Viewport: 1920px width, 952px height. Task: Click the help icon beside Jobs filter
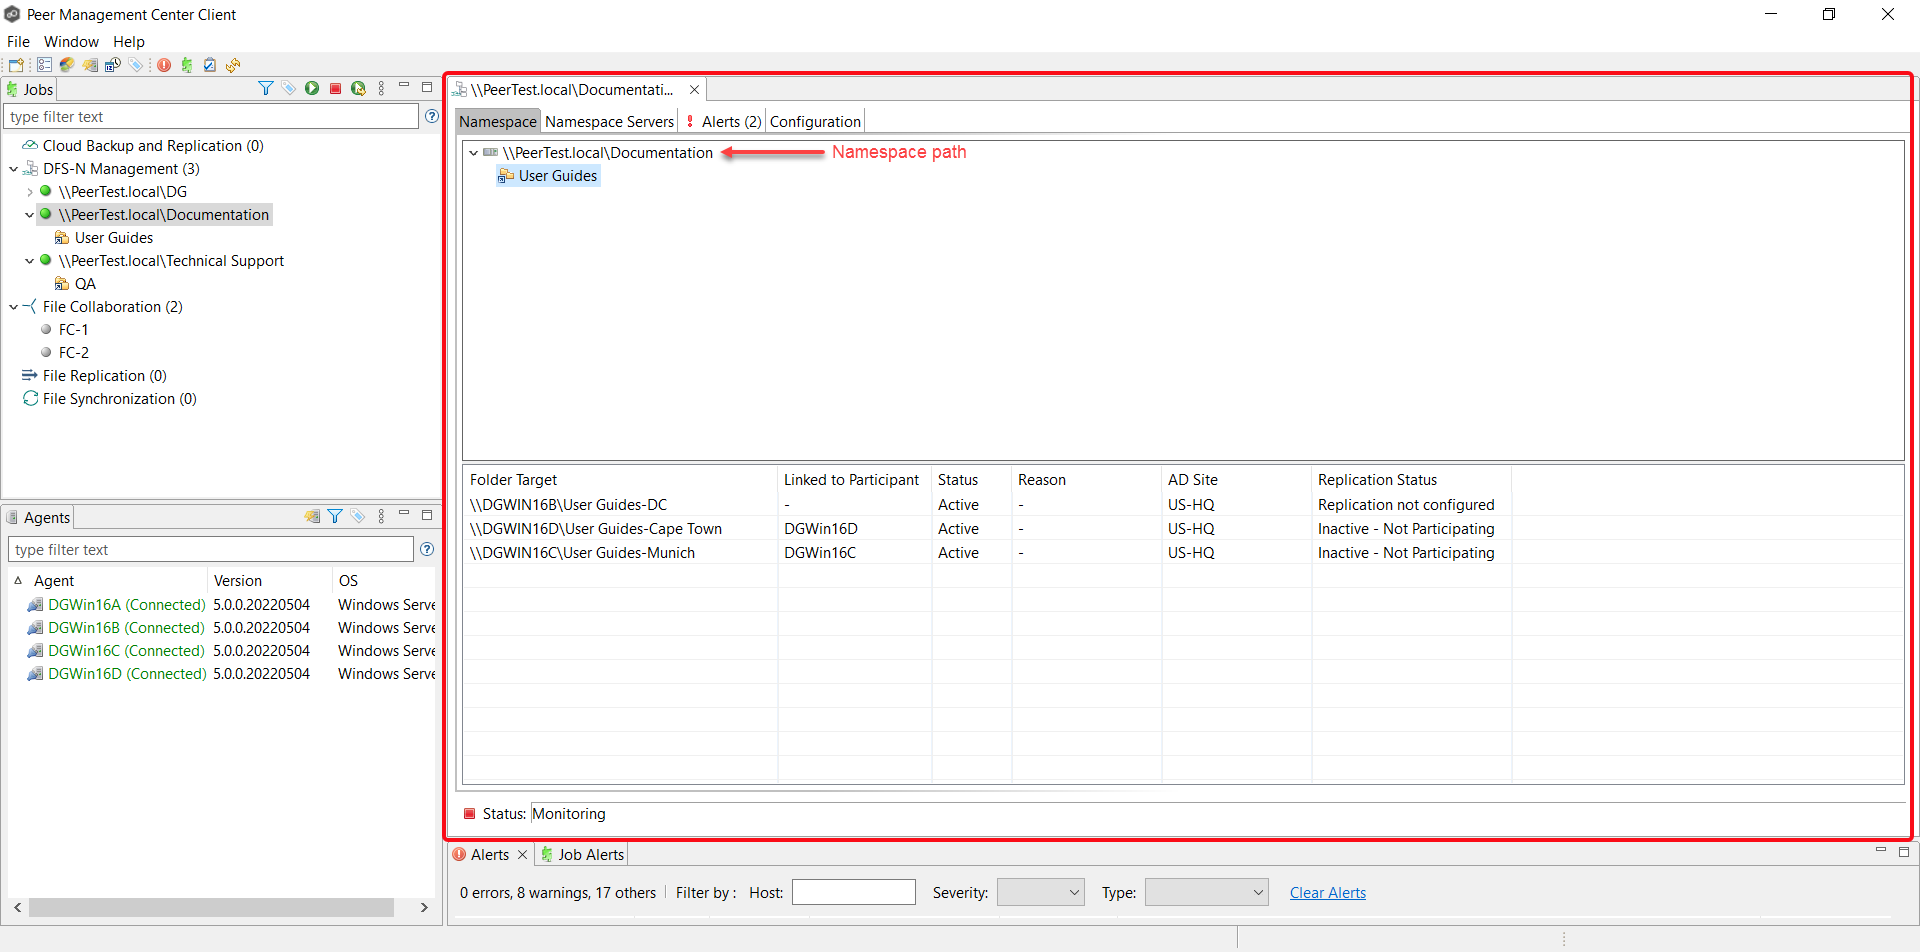click(432, 116)
